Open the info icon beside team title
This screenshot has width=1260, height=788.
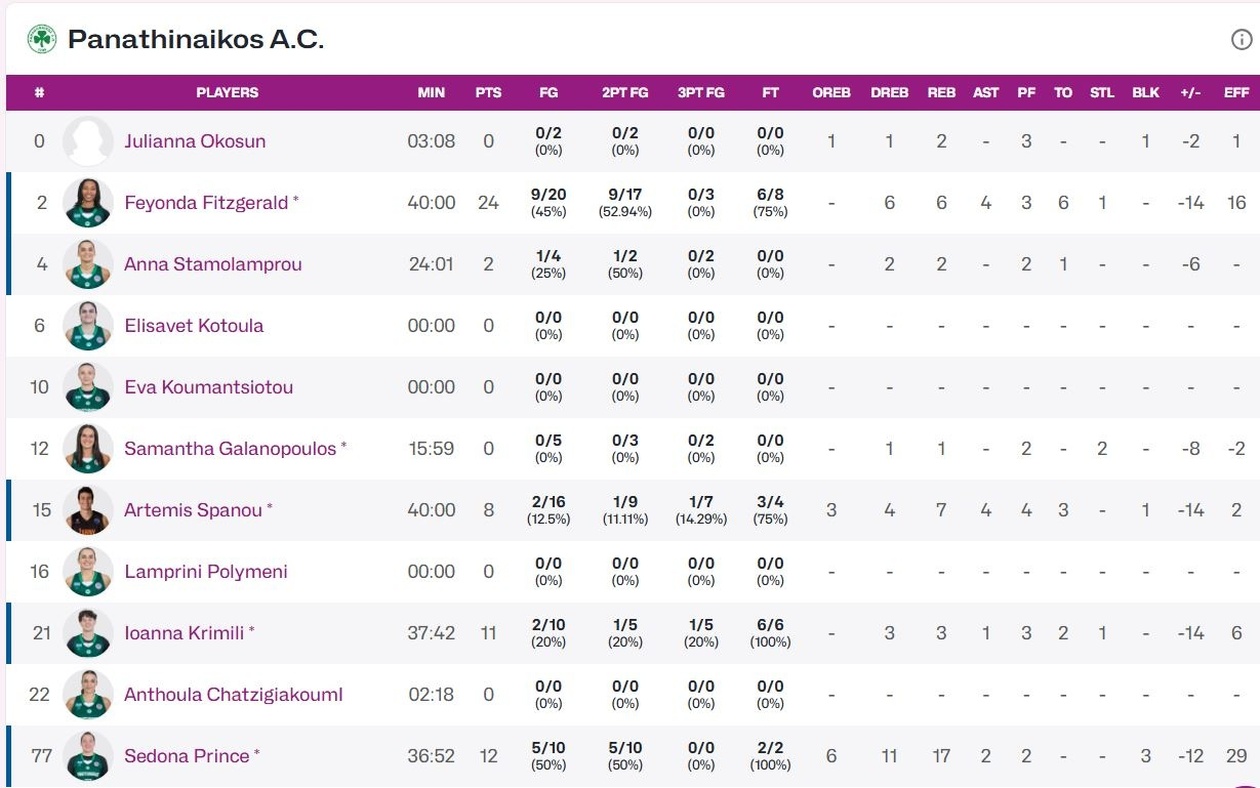click(x=1241, y=40)
